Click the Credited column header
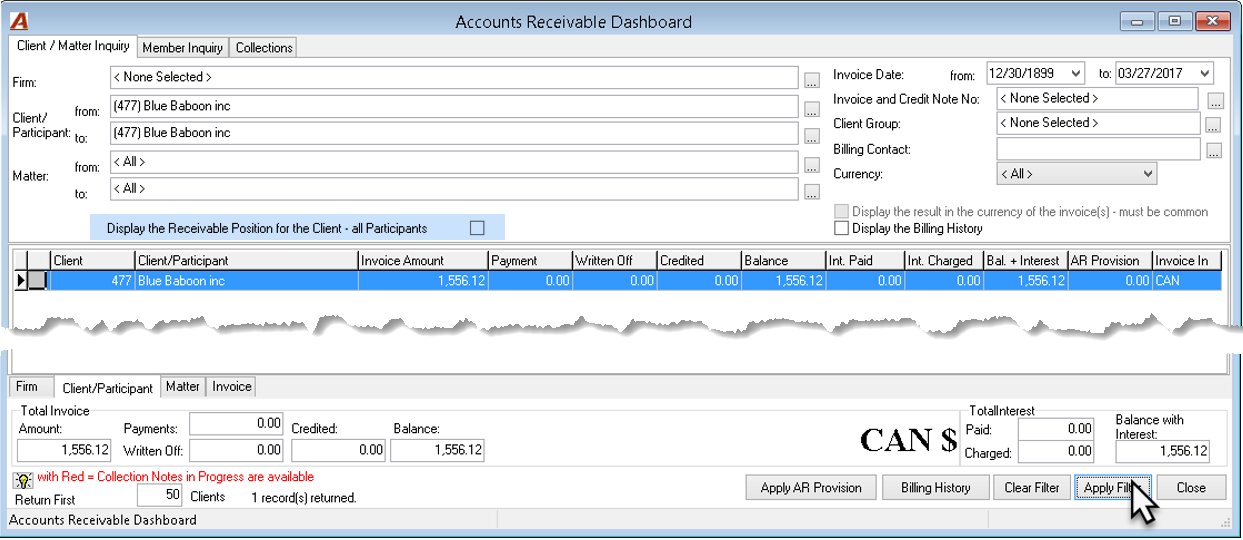The height and width of the screenshot is (540, 1243). click(699, 261)
